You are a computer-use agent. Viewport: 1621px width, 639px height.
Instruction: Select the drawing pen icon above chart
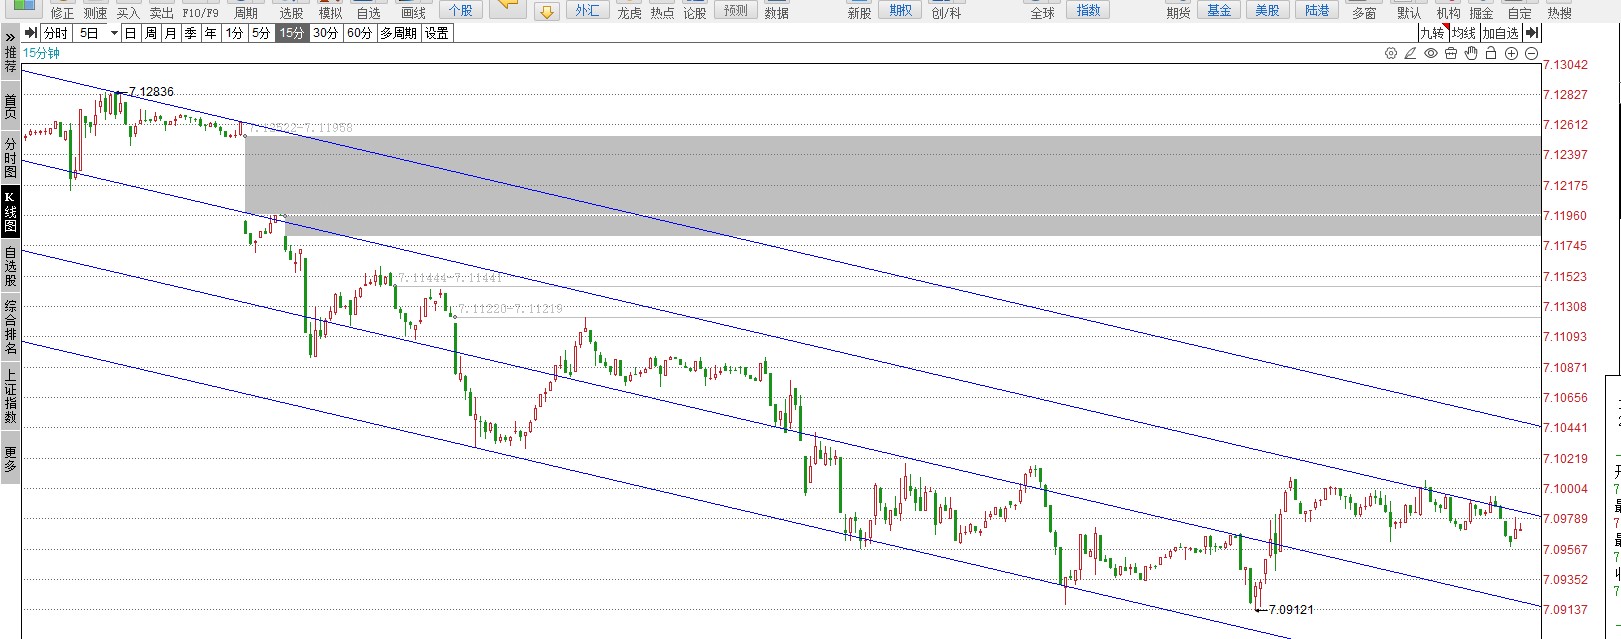pyautogui.click(x=1411, y=54)
